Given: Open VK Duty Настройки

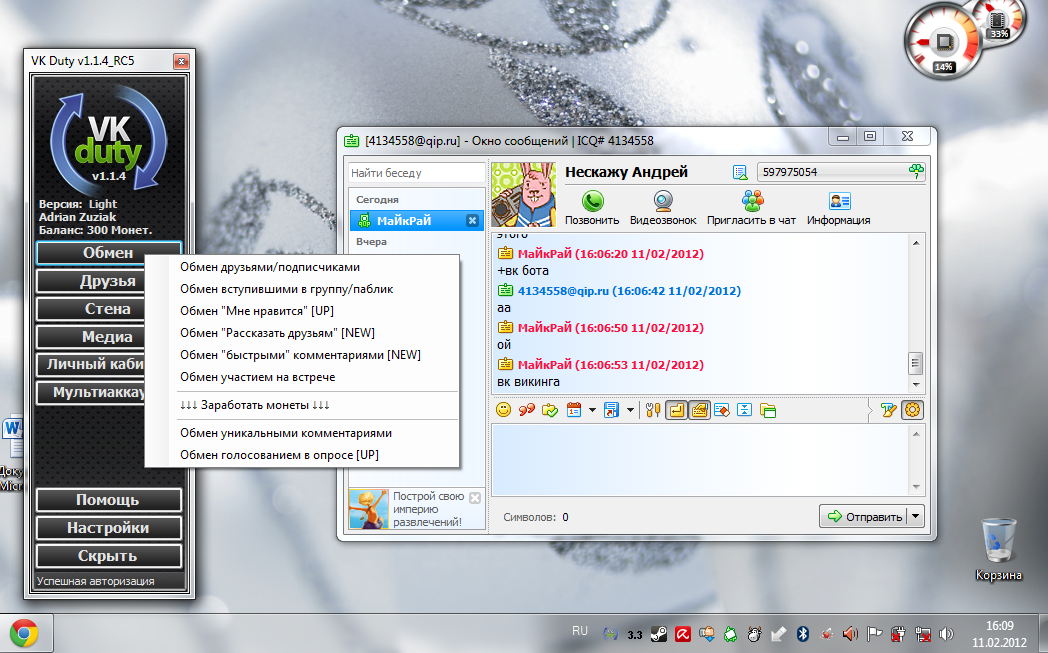Looking at the screenshot, I should 108,528.
